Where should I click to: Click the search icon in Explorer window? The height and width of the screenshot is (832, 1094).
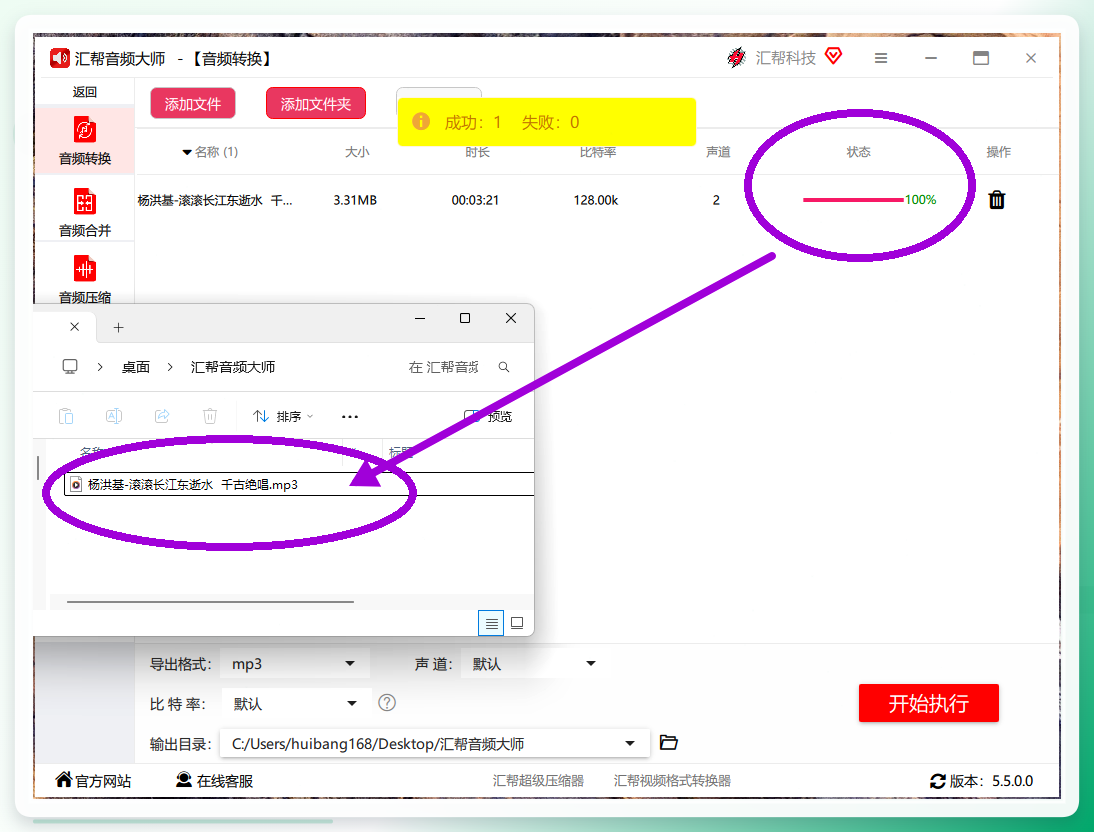tap(504, 367)
